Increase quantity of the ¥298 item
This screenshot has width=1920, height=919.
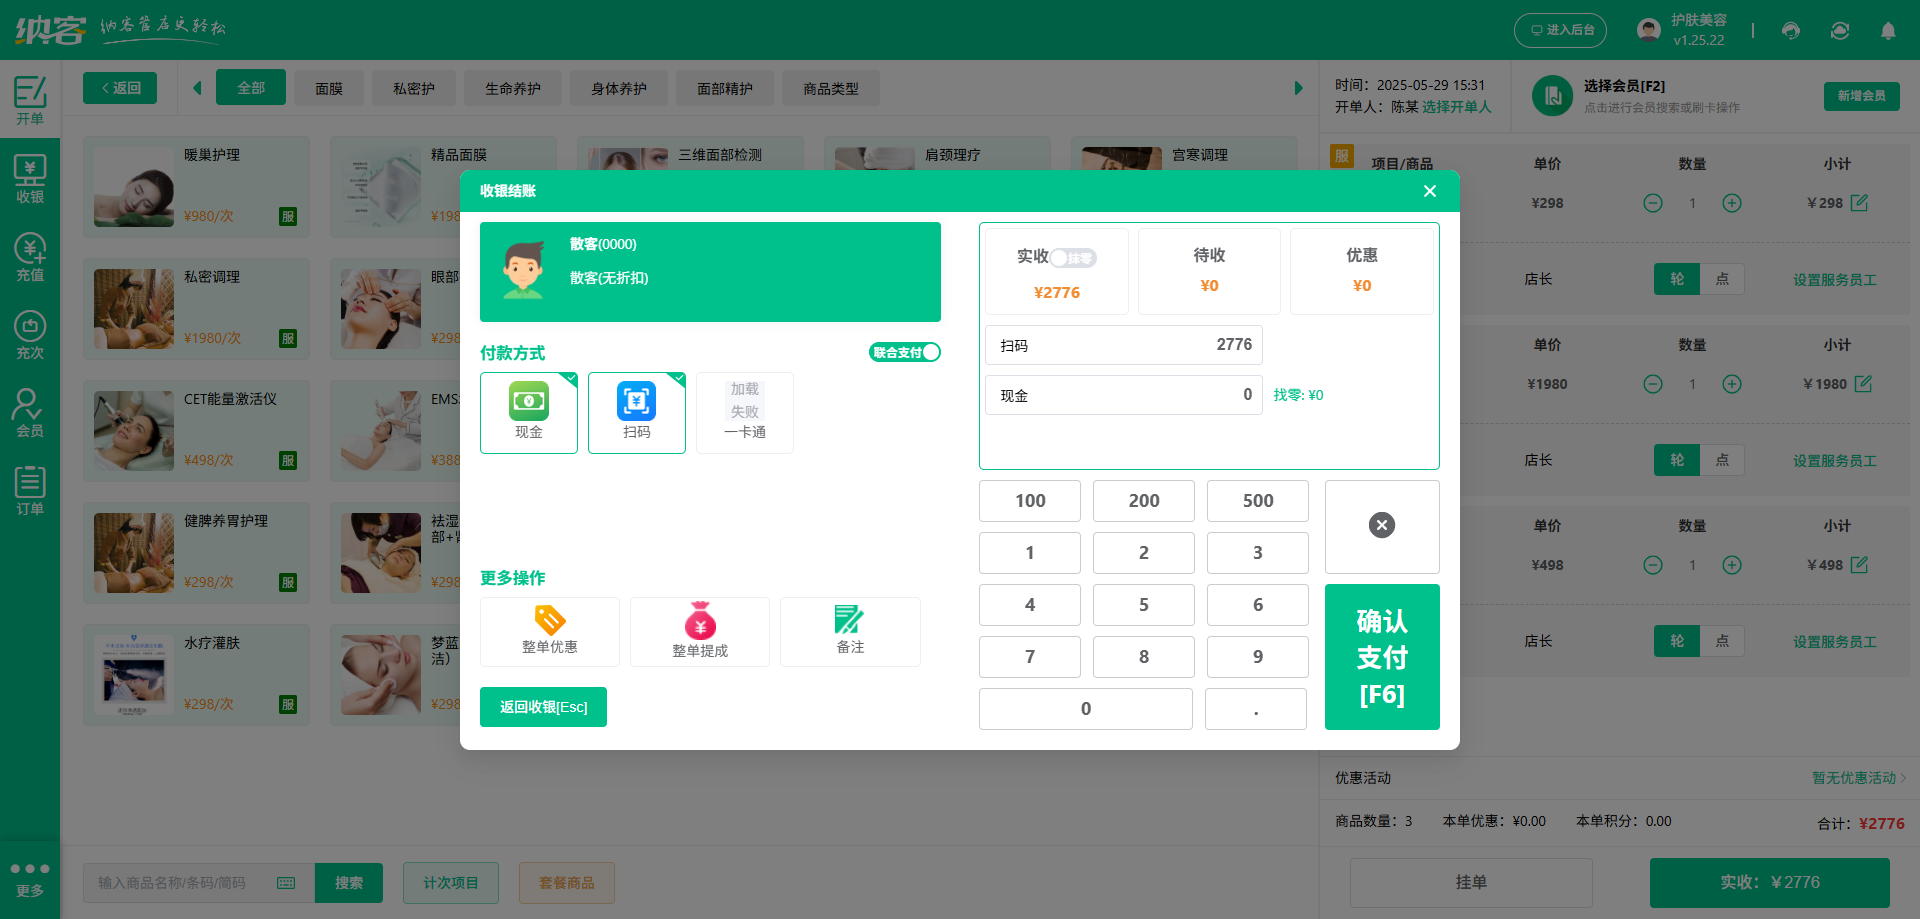[1732, 203]
